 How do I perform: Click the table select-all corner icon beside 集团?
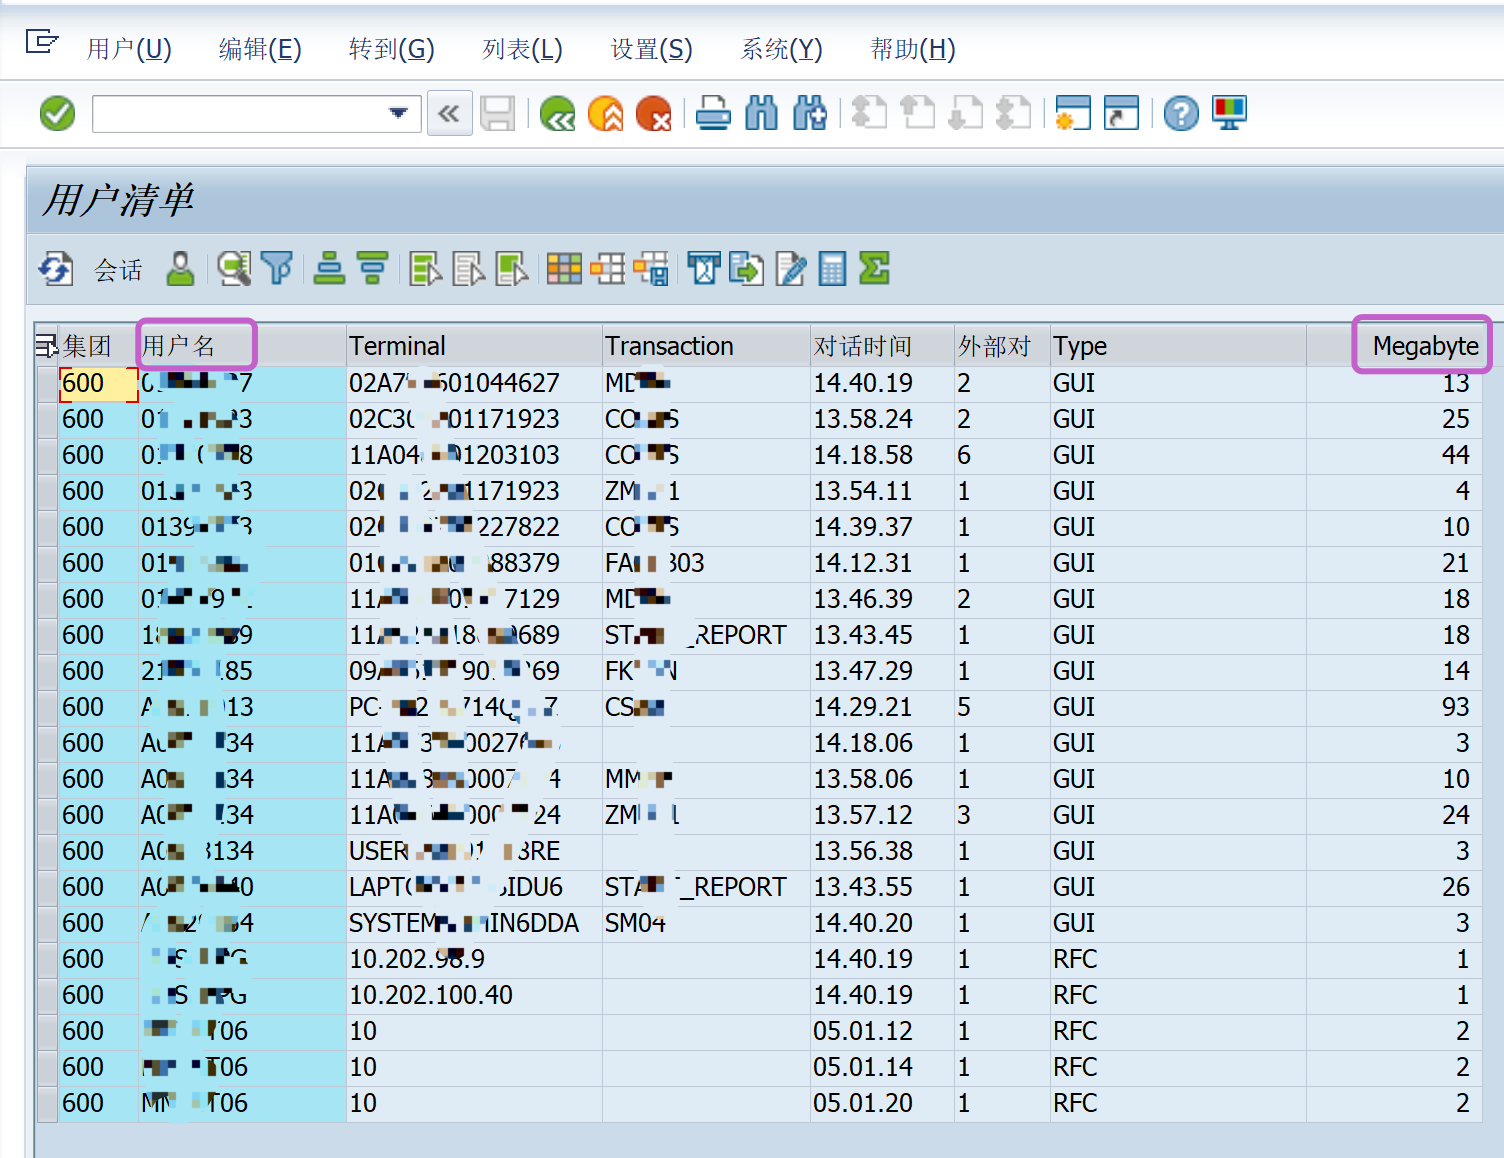pyautogui.click(x=46, y=347)
